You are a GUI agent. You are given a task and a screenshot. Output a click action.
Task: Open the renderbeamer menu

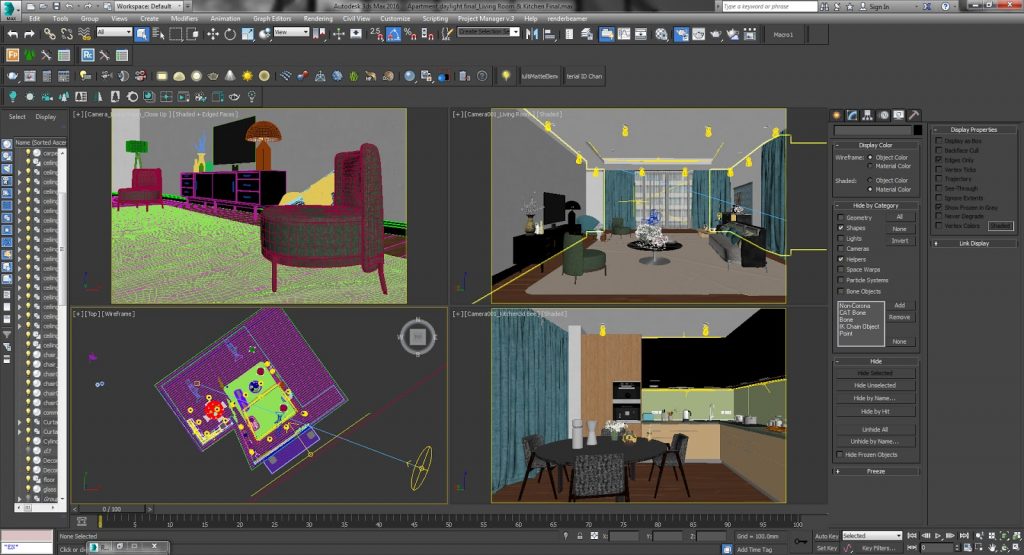click(567, 18)
